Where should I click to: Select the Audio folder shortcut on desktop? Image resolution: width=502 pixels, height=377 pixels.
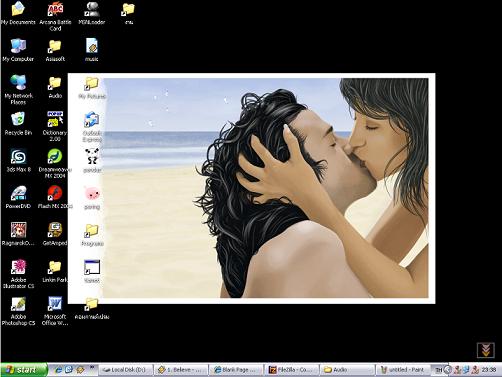55,87
